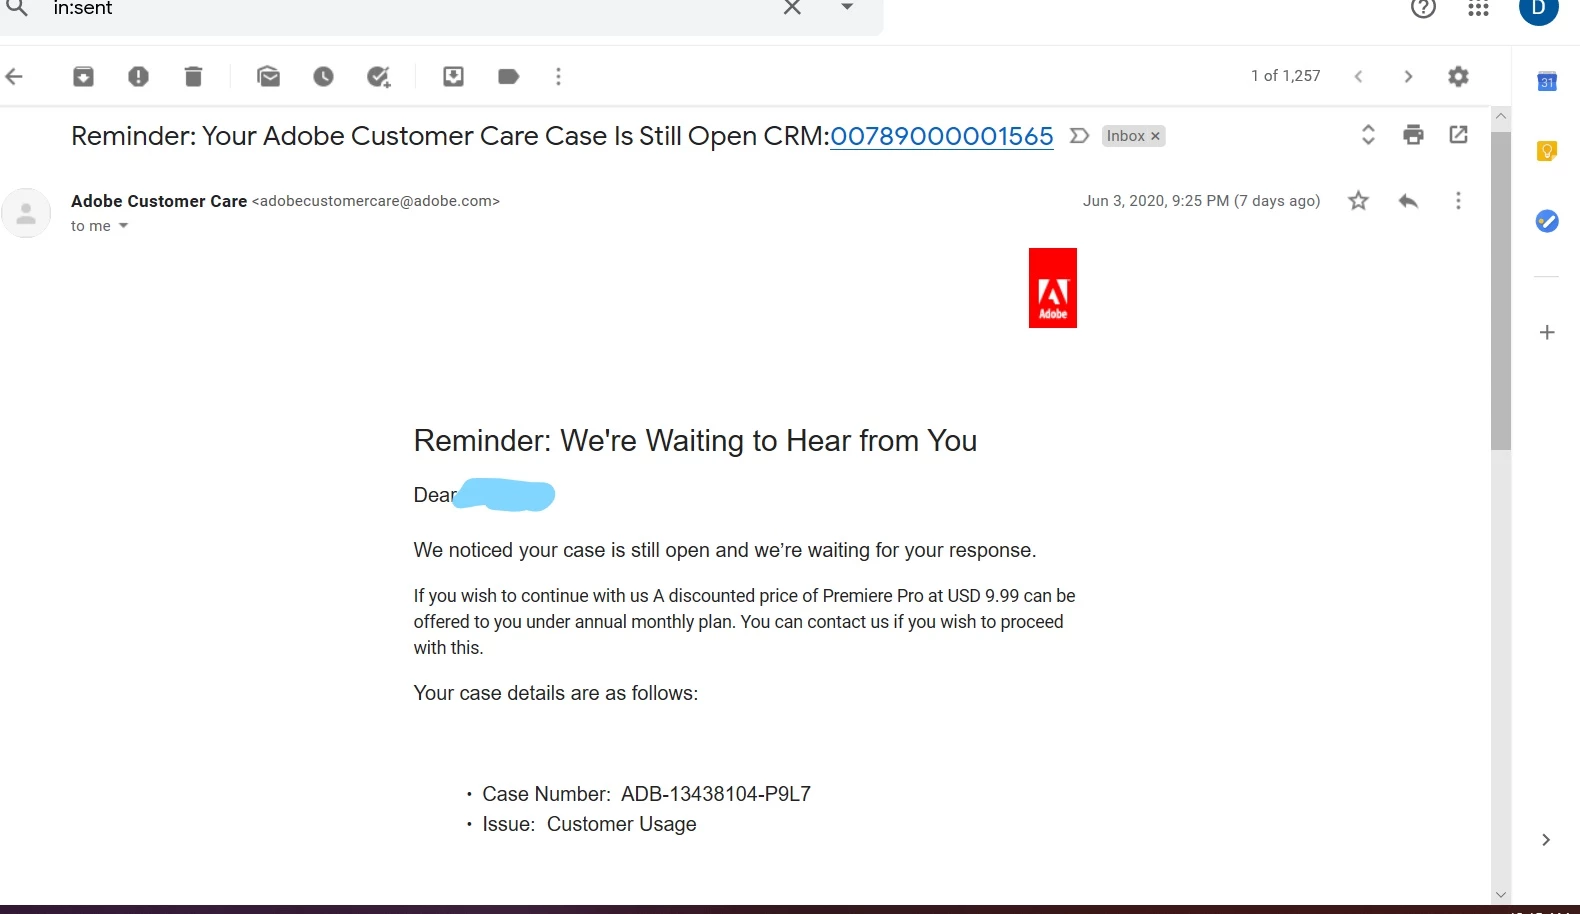Open the CRM case number link 00789000001565
The image size is (1580, 914).
[x=941, y=136]
